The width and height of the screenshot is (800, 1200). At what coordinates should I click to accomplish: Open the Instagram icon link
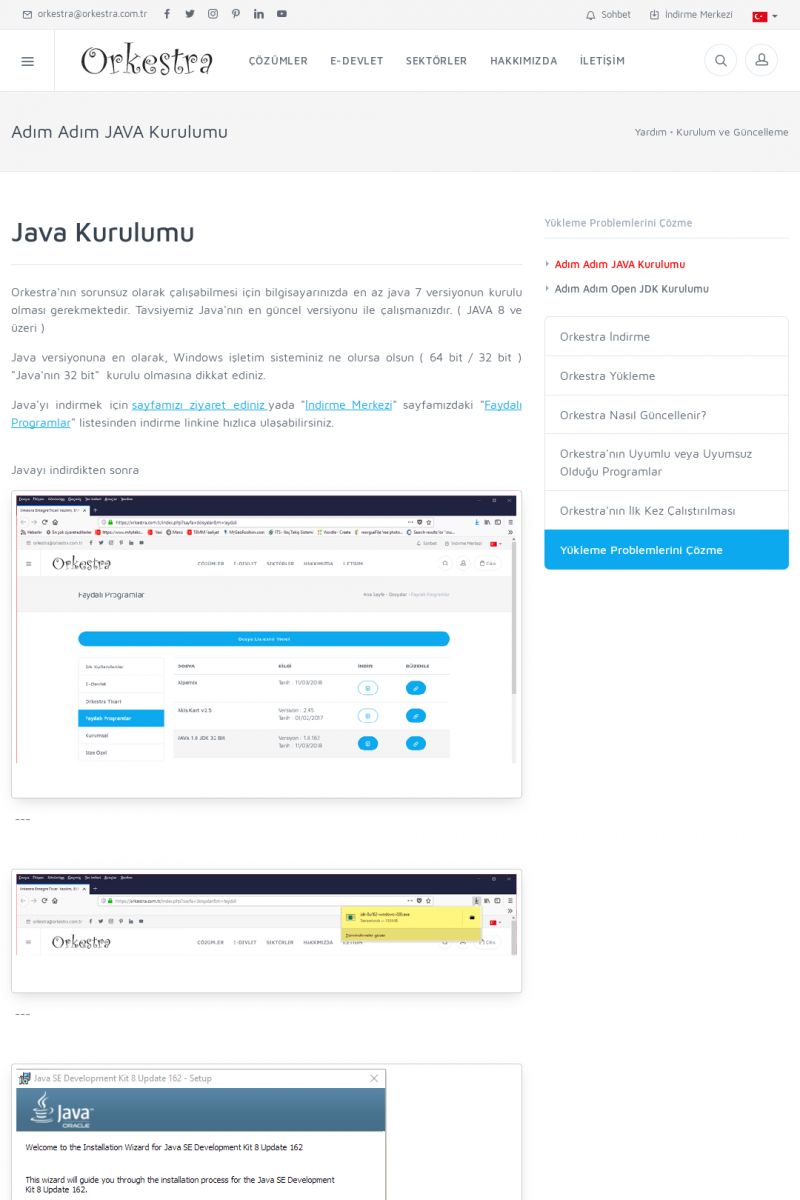[x=213, y=14]
